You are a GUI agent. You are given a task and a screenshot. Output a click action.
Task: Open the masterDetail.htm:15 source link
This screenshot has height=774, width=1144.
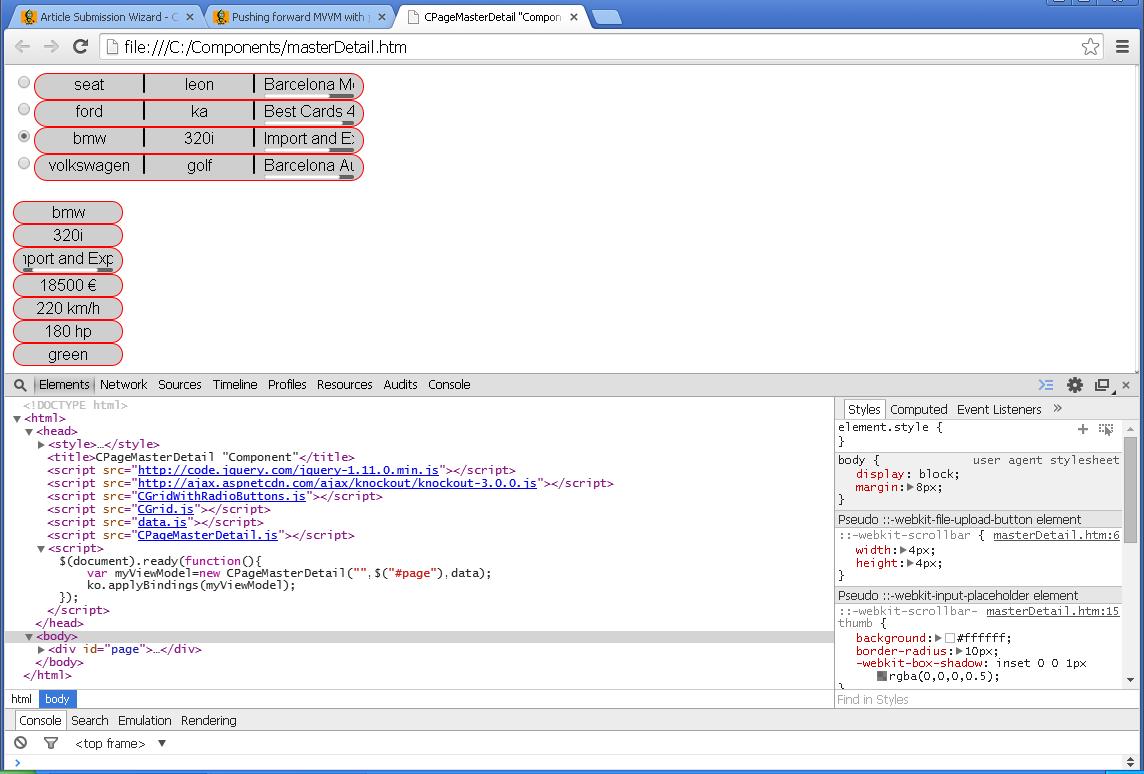point(1053,612)
